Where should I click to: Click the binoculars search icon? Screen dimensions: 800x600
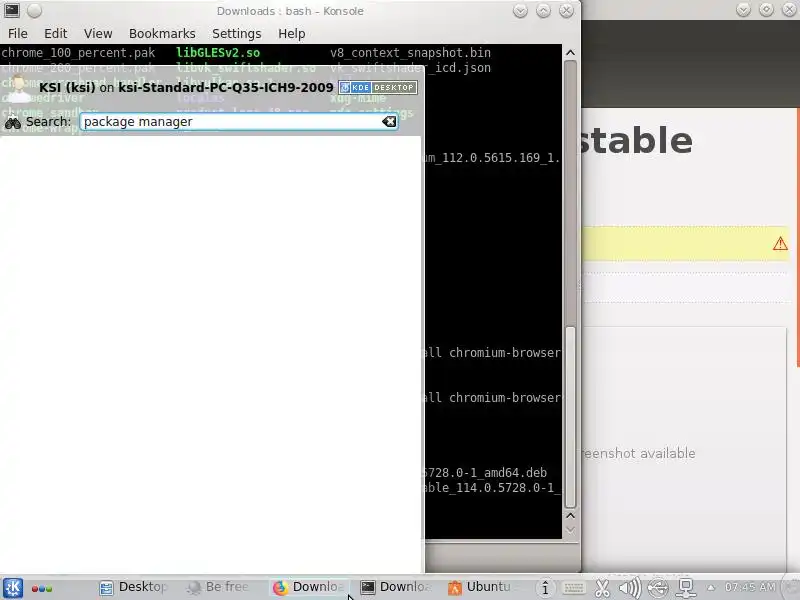coord(13,122)
